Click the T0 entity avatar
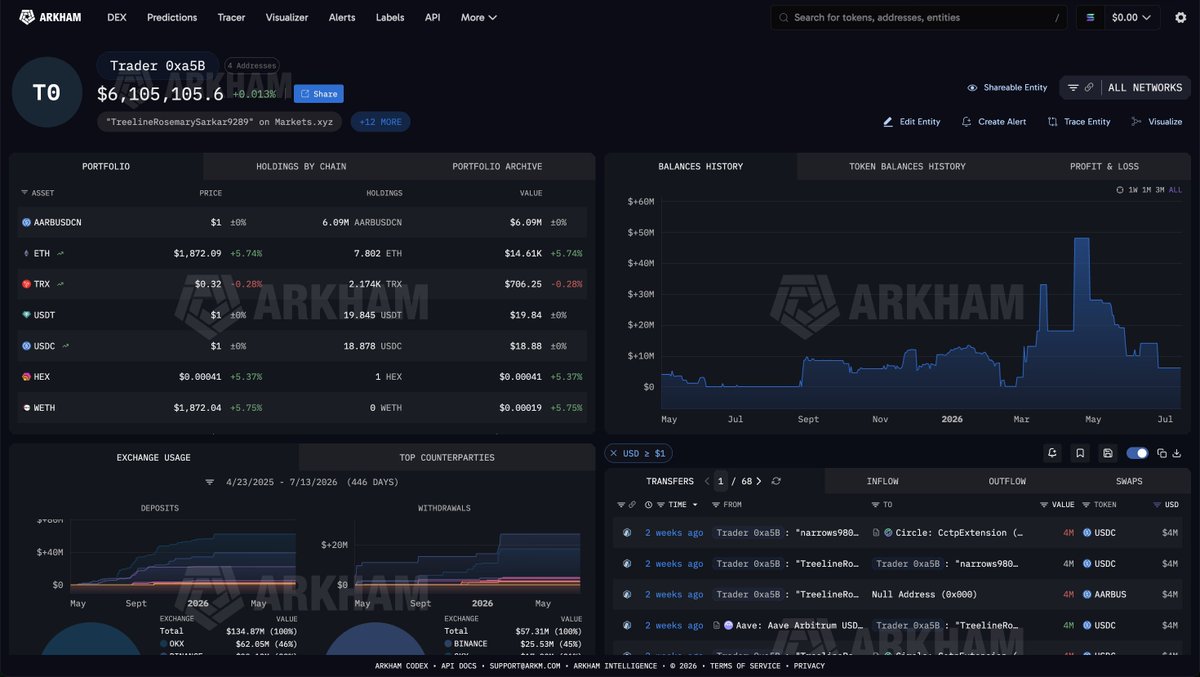 [x=47, y=92]
